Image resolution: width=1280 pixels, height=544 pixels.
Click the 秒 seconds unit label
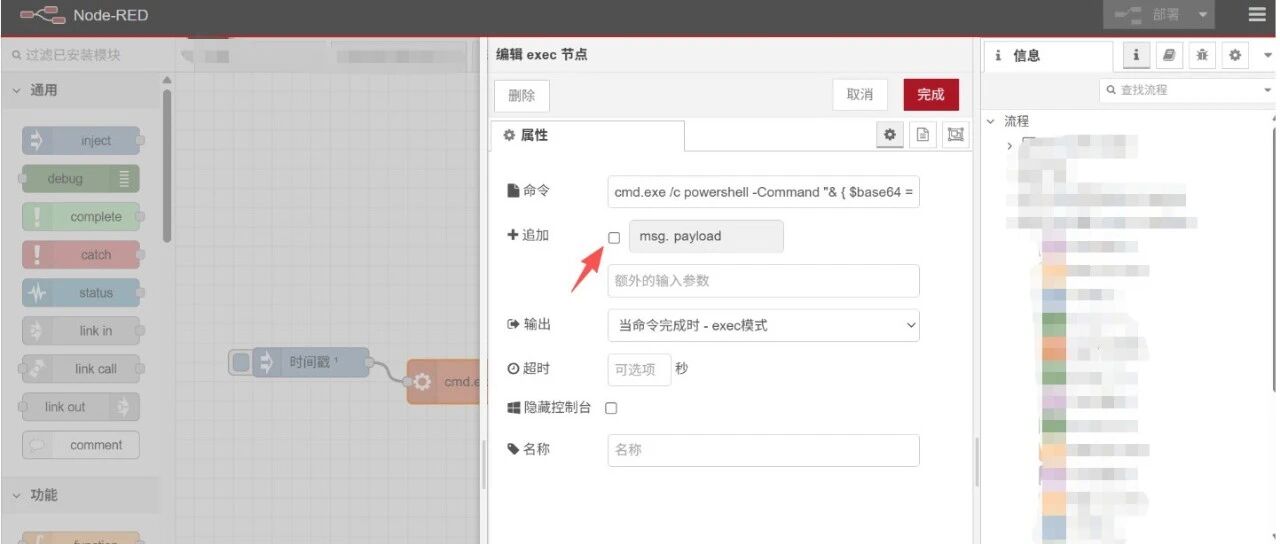click(x=682, y=368)
